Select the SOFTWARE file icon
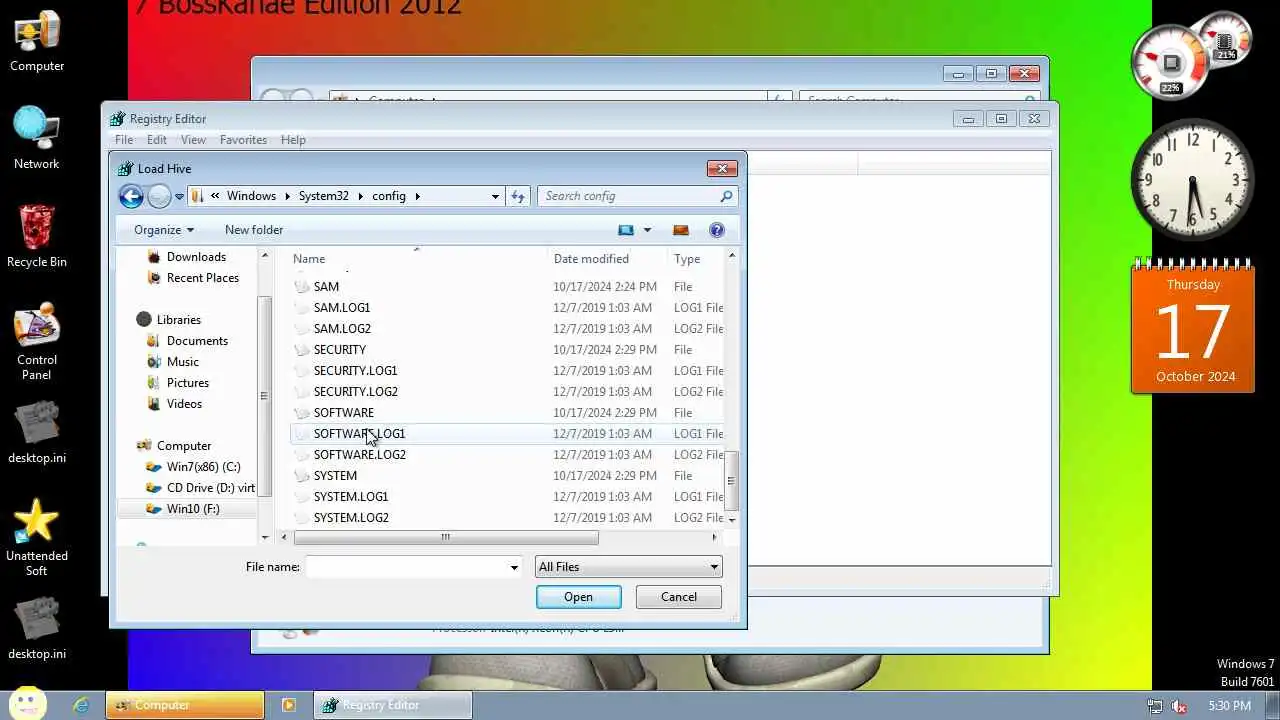 pyautogui.click(x=302, y=413)
